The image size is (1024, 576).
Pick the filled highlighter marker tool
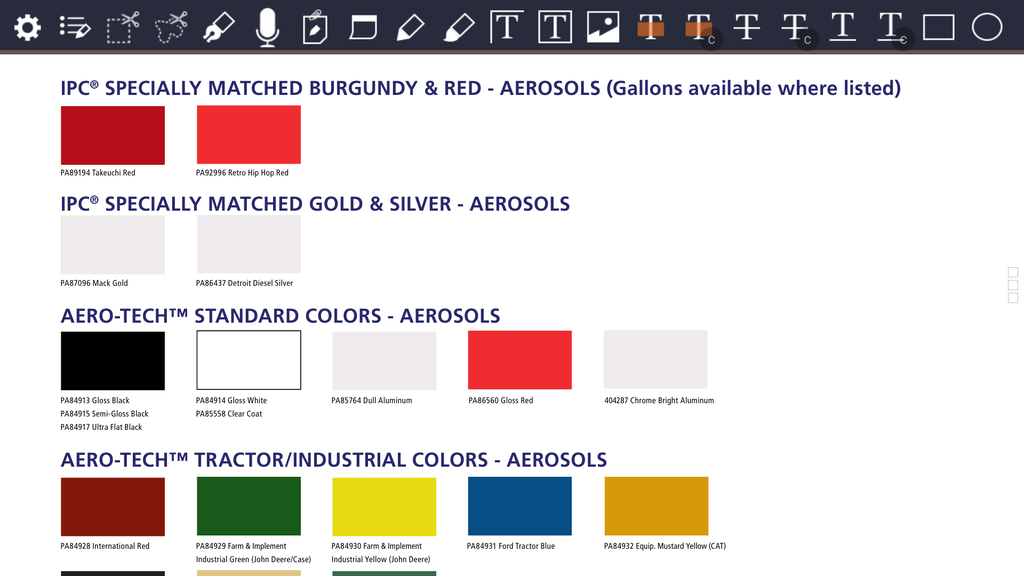coord(459,27)
